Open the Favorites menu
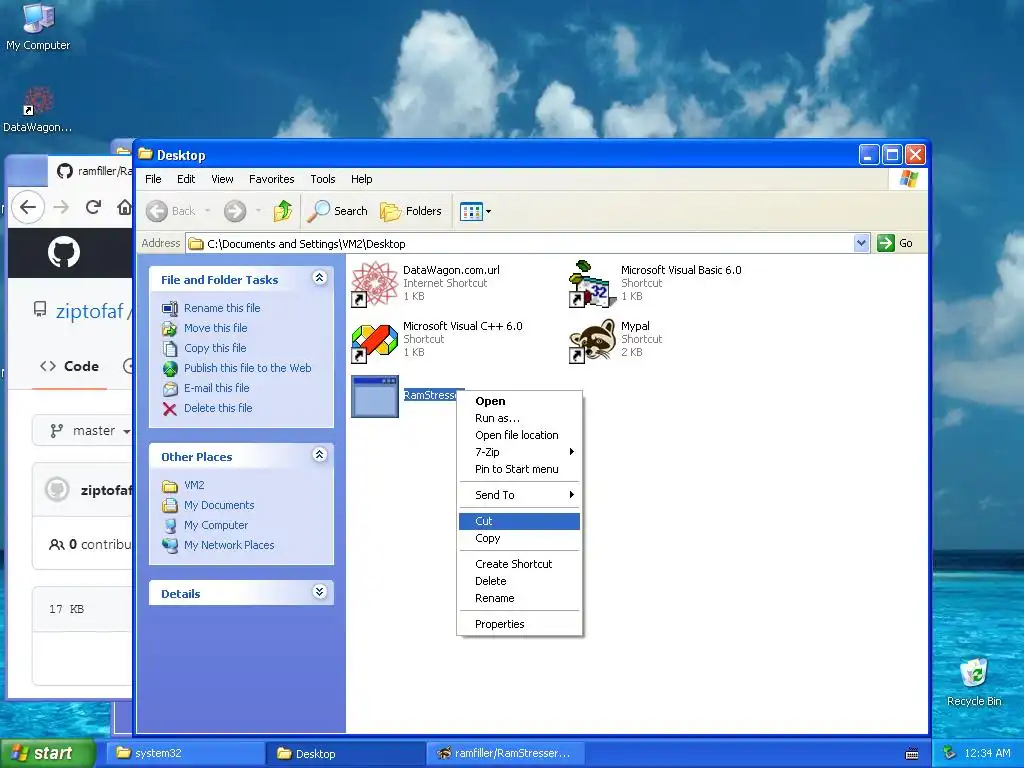This screenshot has height=768, width=1024. [x=271, y=179]
